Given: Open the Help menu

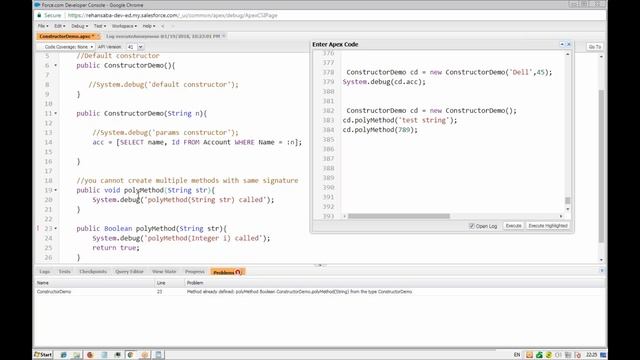Looking at the screenshot, I should [149, 26].
